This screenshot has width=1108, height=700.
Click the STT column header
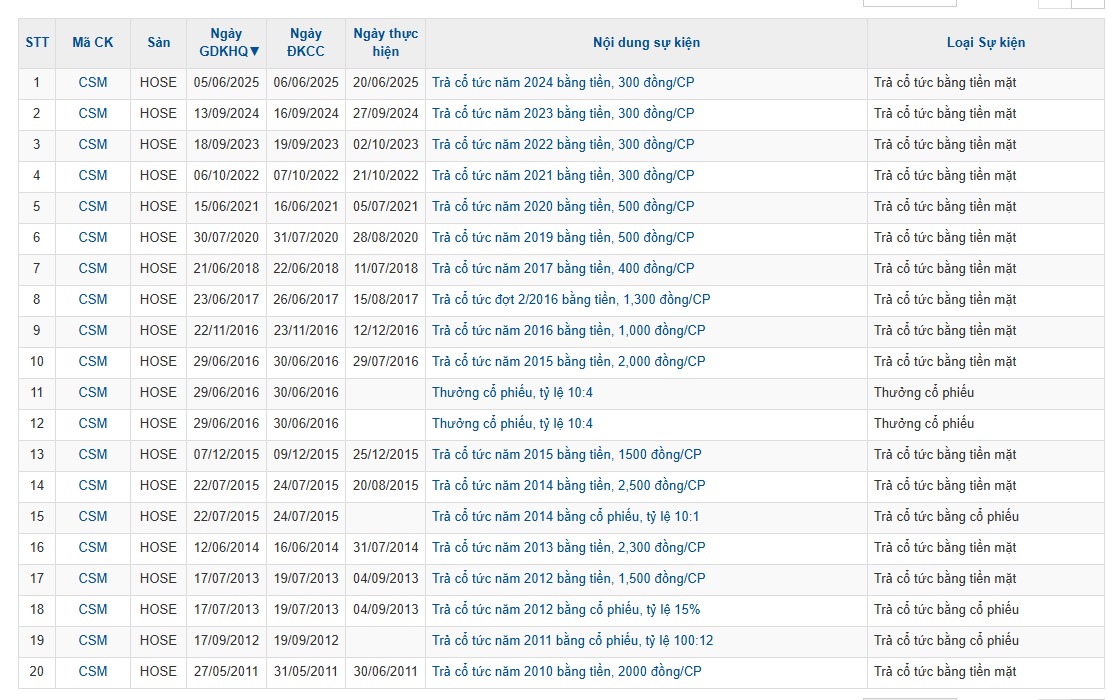click(x=37, y=42)
